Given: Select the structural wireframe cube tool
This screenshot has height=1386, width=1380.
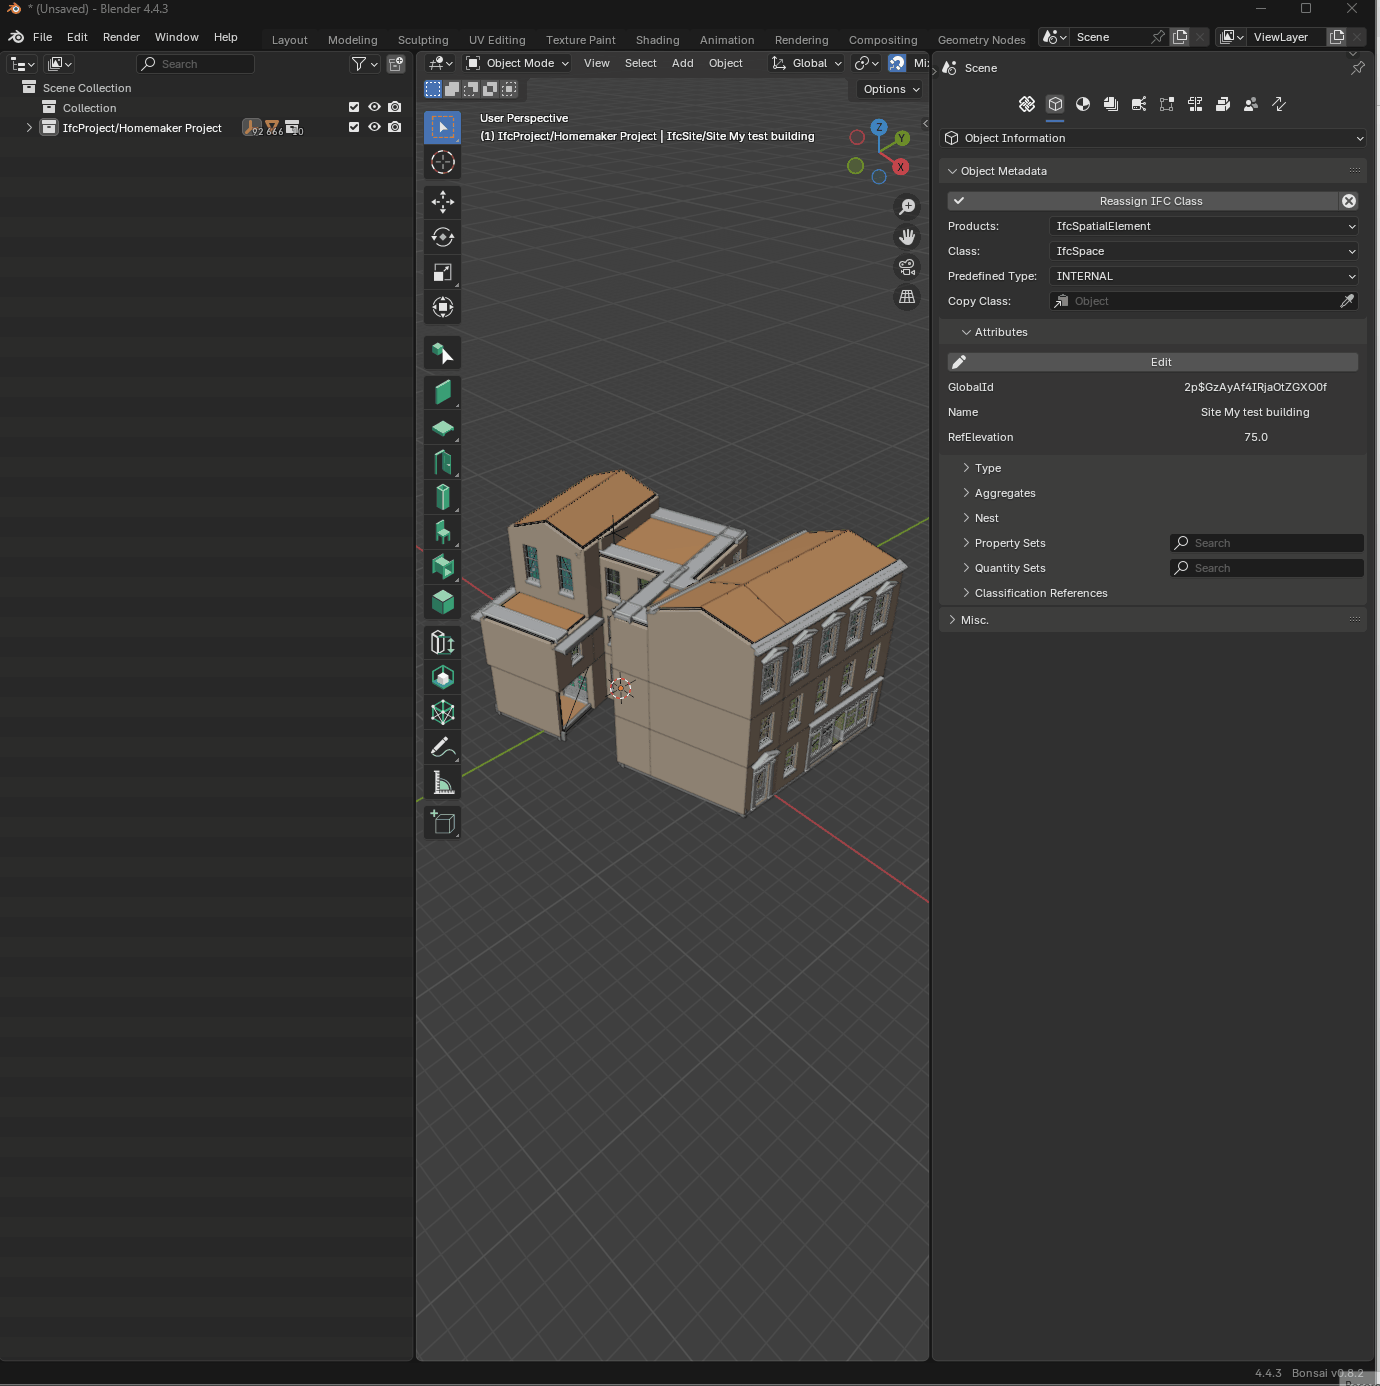Looking at the screenshot, I should (x=443, y=712).
